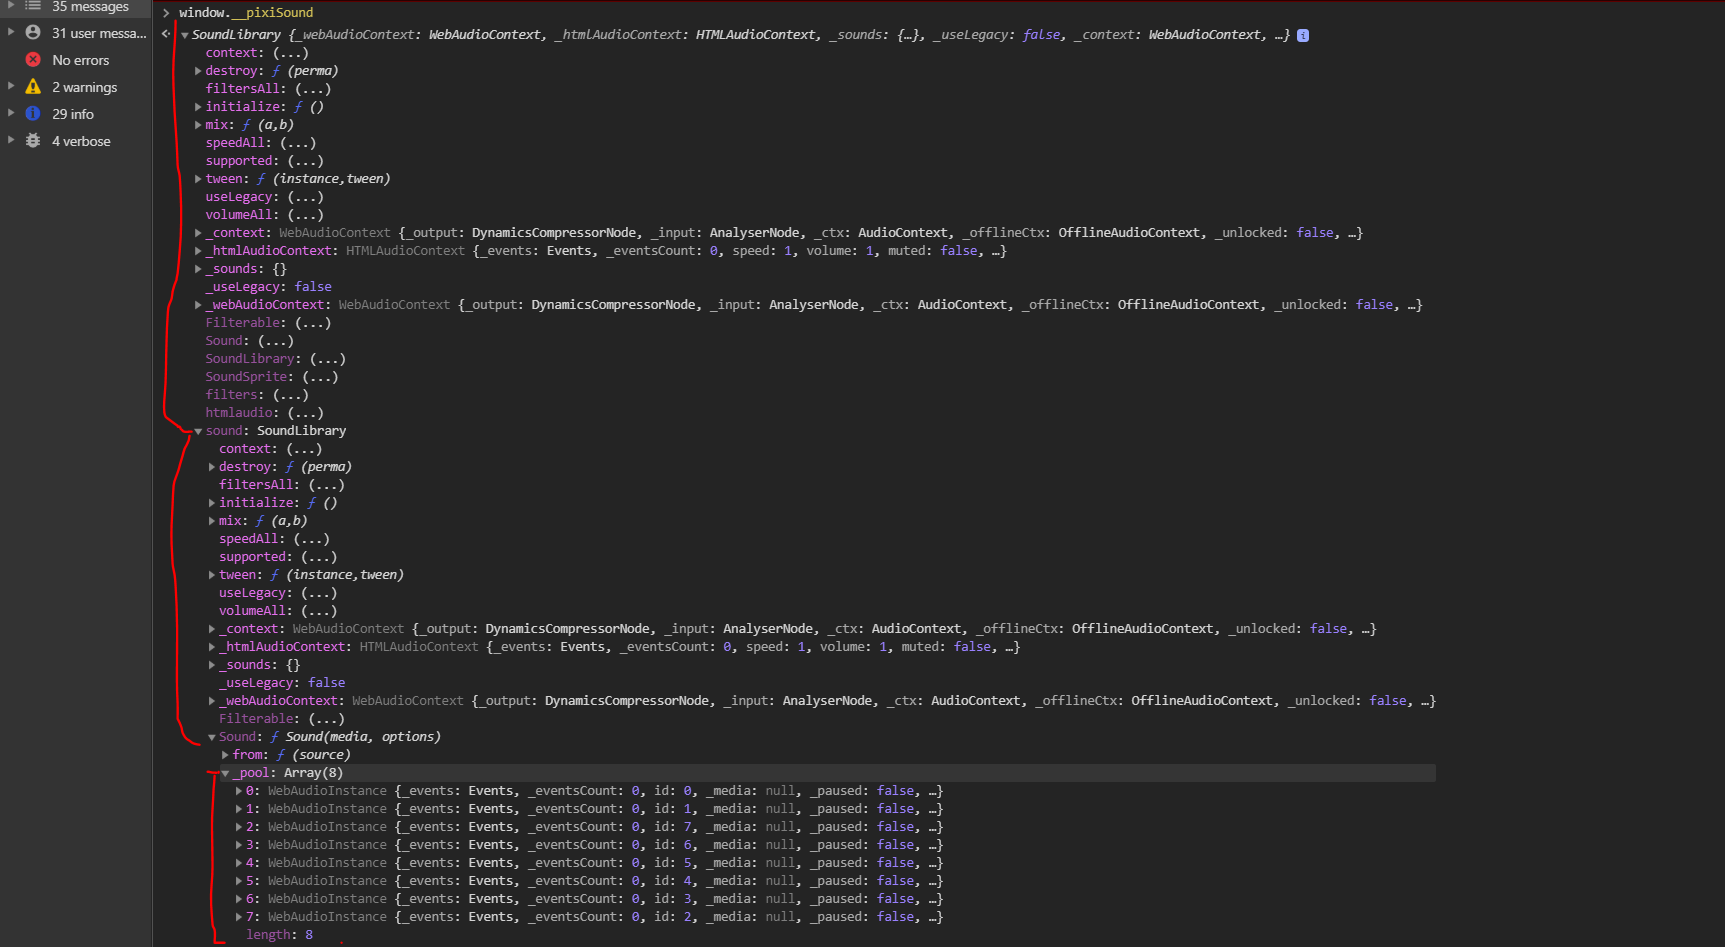Click the collapse chevron left of SoundLibrary

click(183, 34)
